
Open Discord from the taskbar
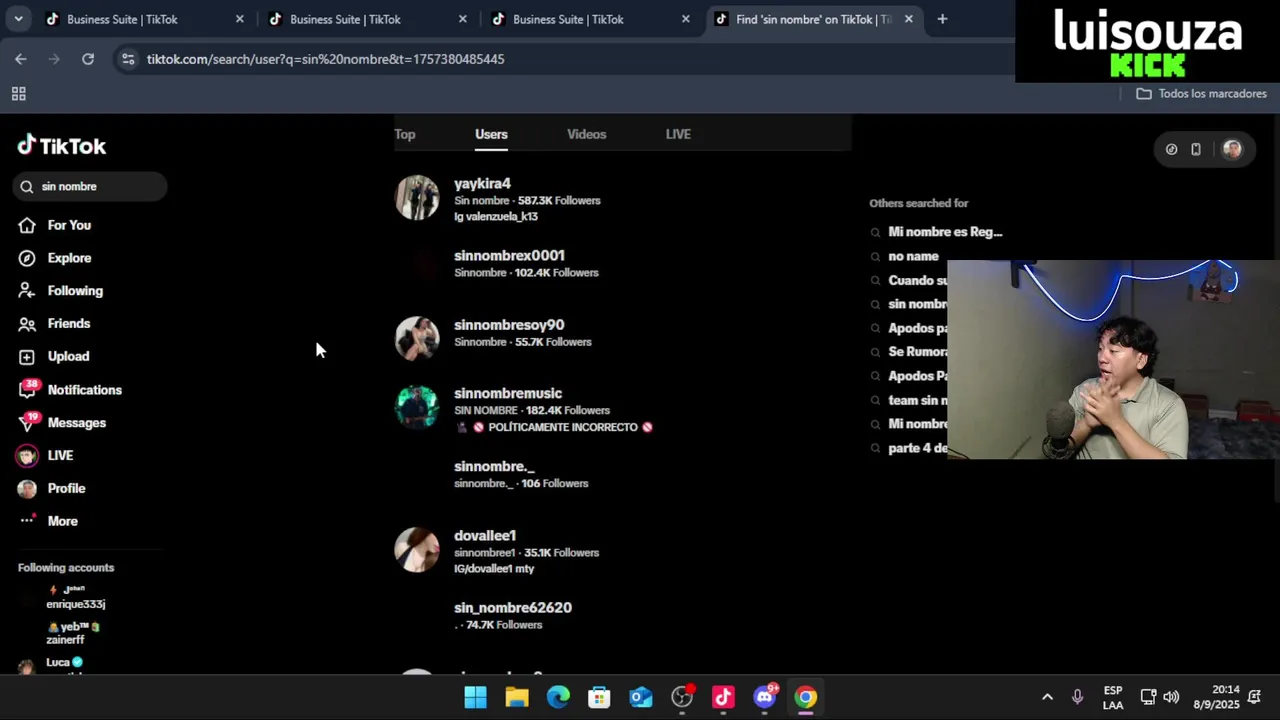765,697
